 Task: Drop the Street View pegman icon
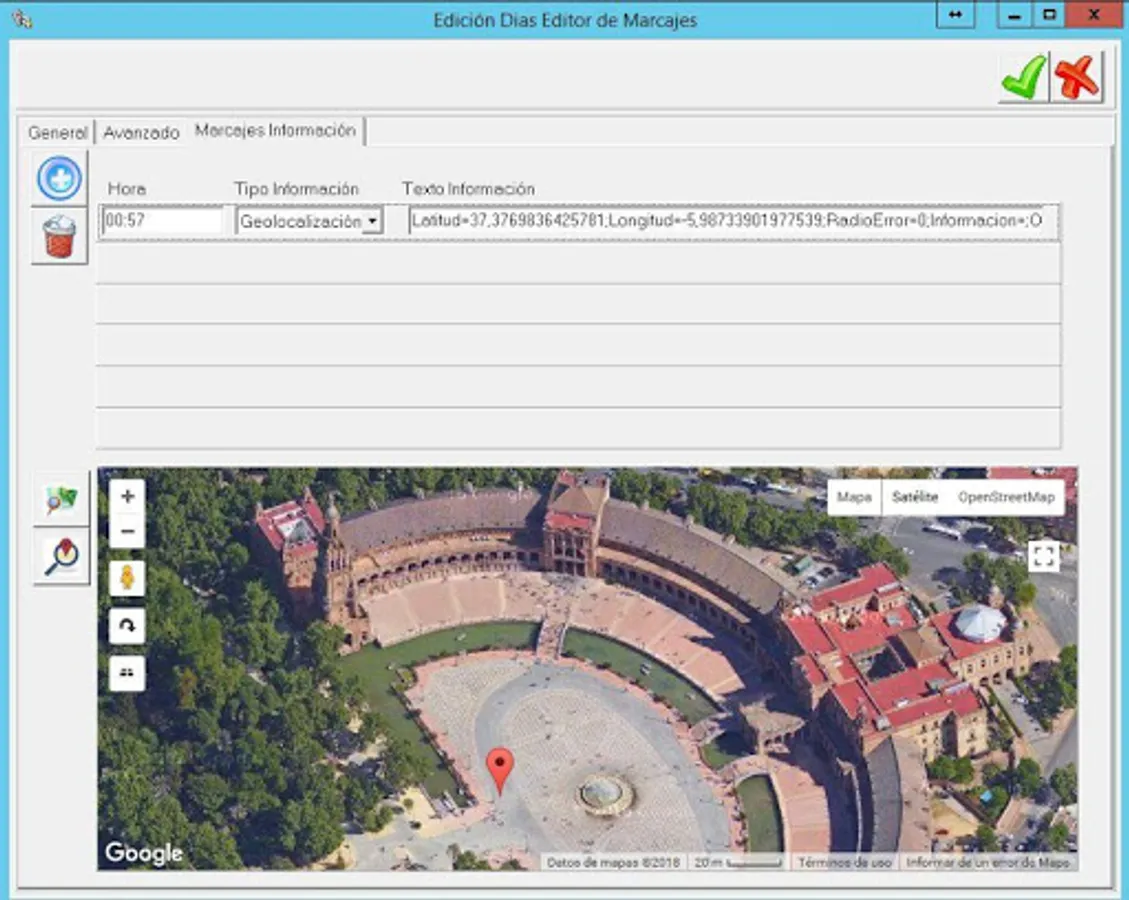[127, 578]
